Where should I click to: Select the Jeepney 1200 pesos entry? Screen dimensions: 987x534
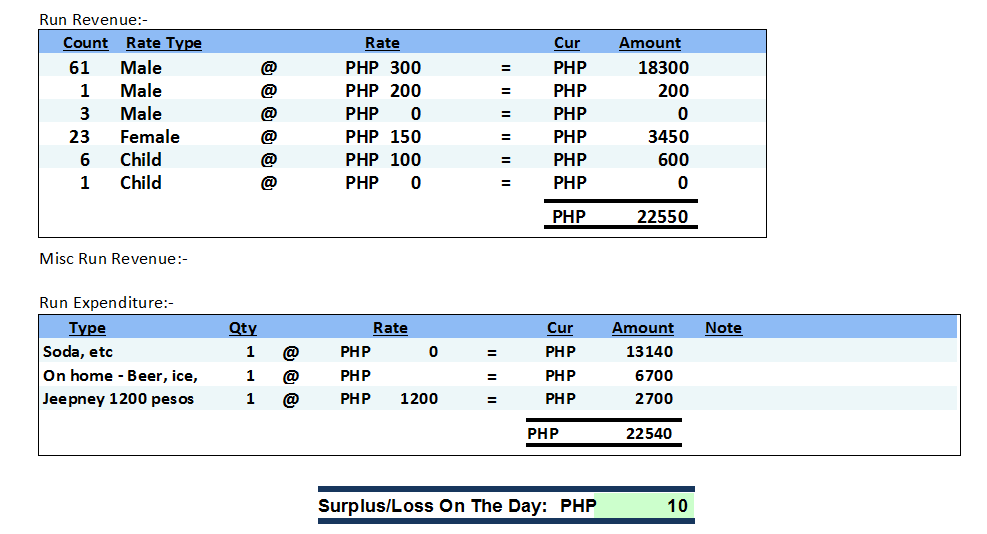[118, 399]
